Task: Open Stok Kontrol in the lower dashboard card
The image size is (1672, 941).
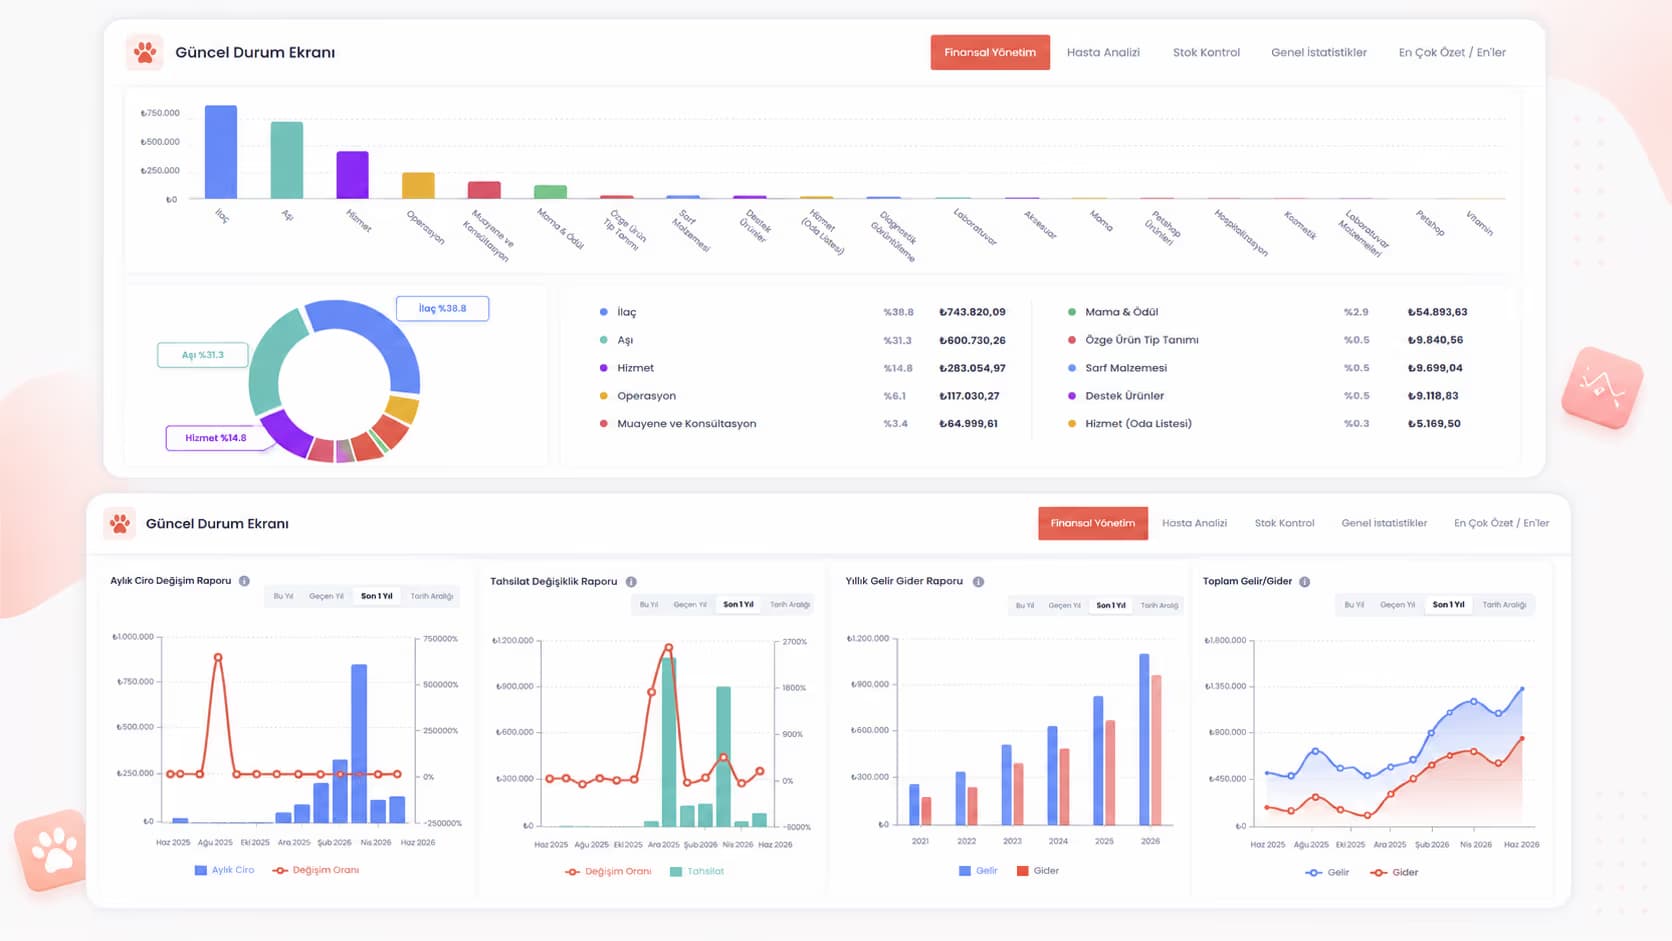Action: 1285,523
